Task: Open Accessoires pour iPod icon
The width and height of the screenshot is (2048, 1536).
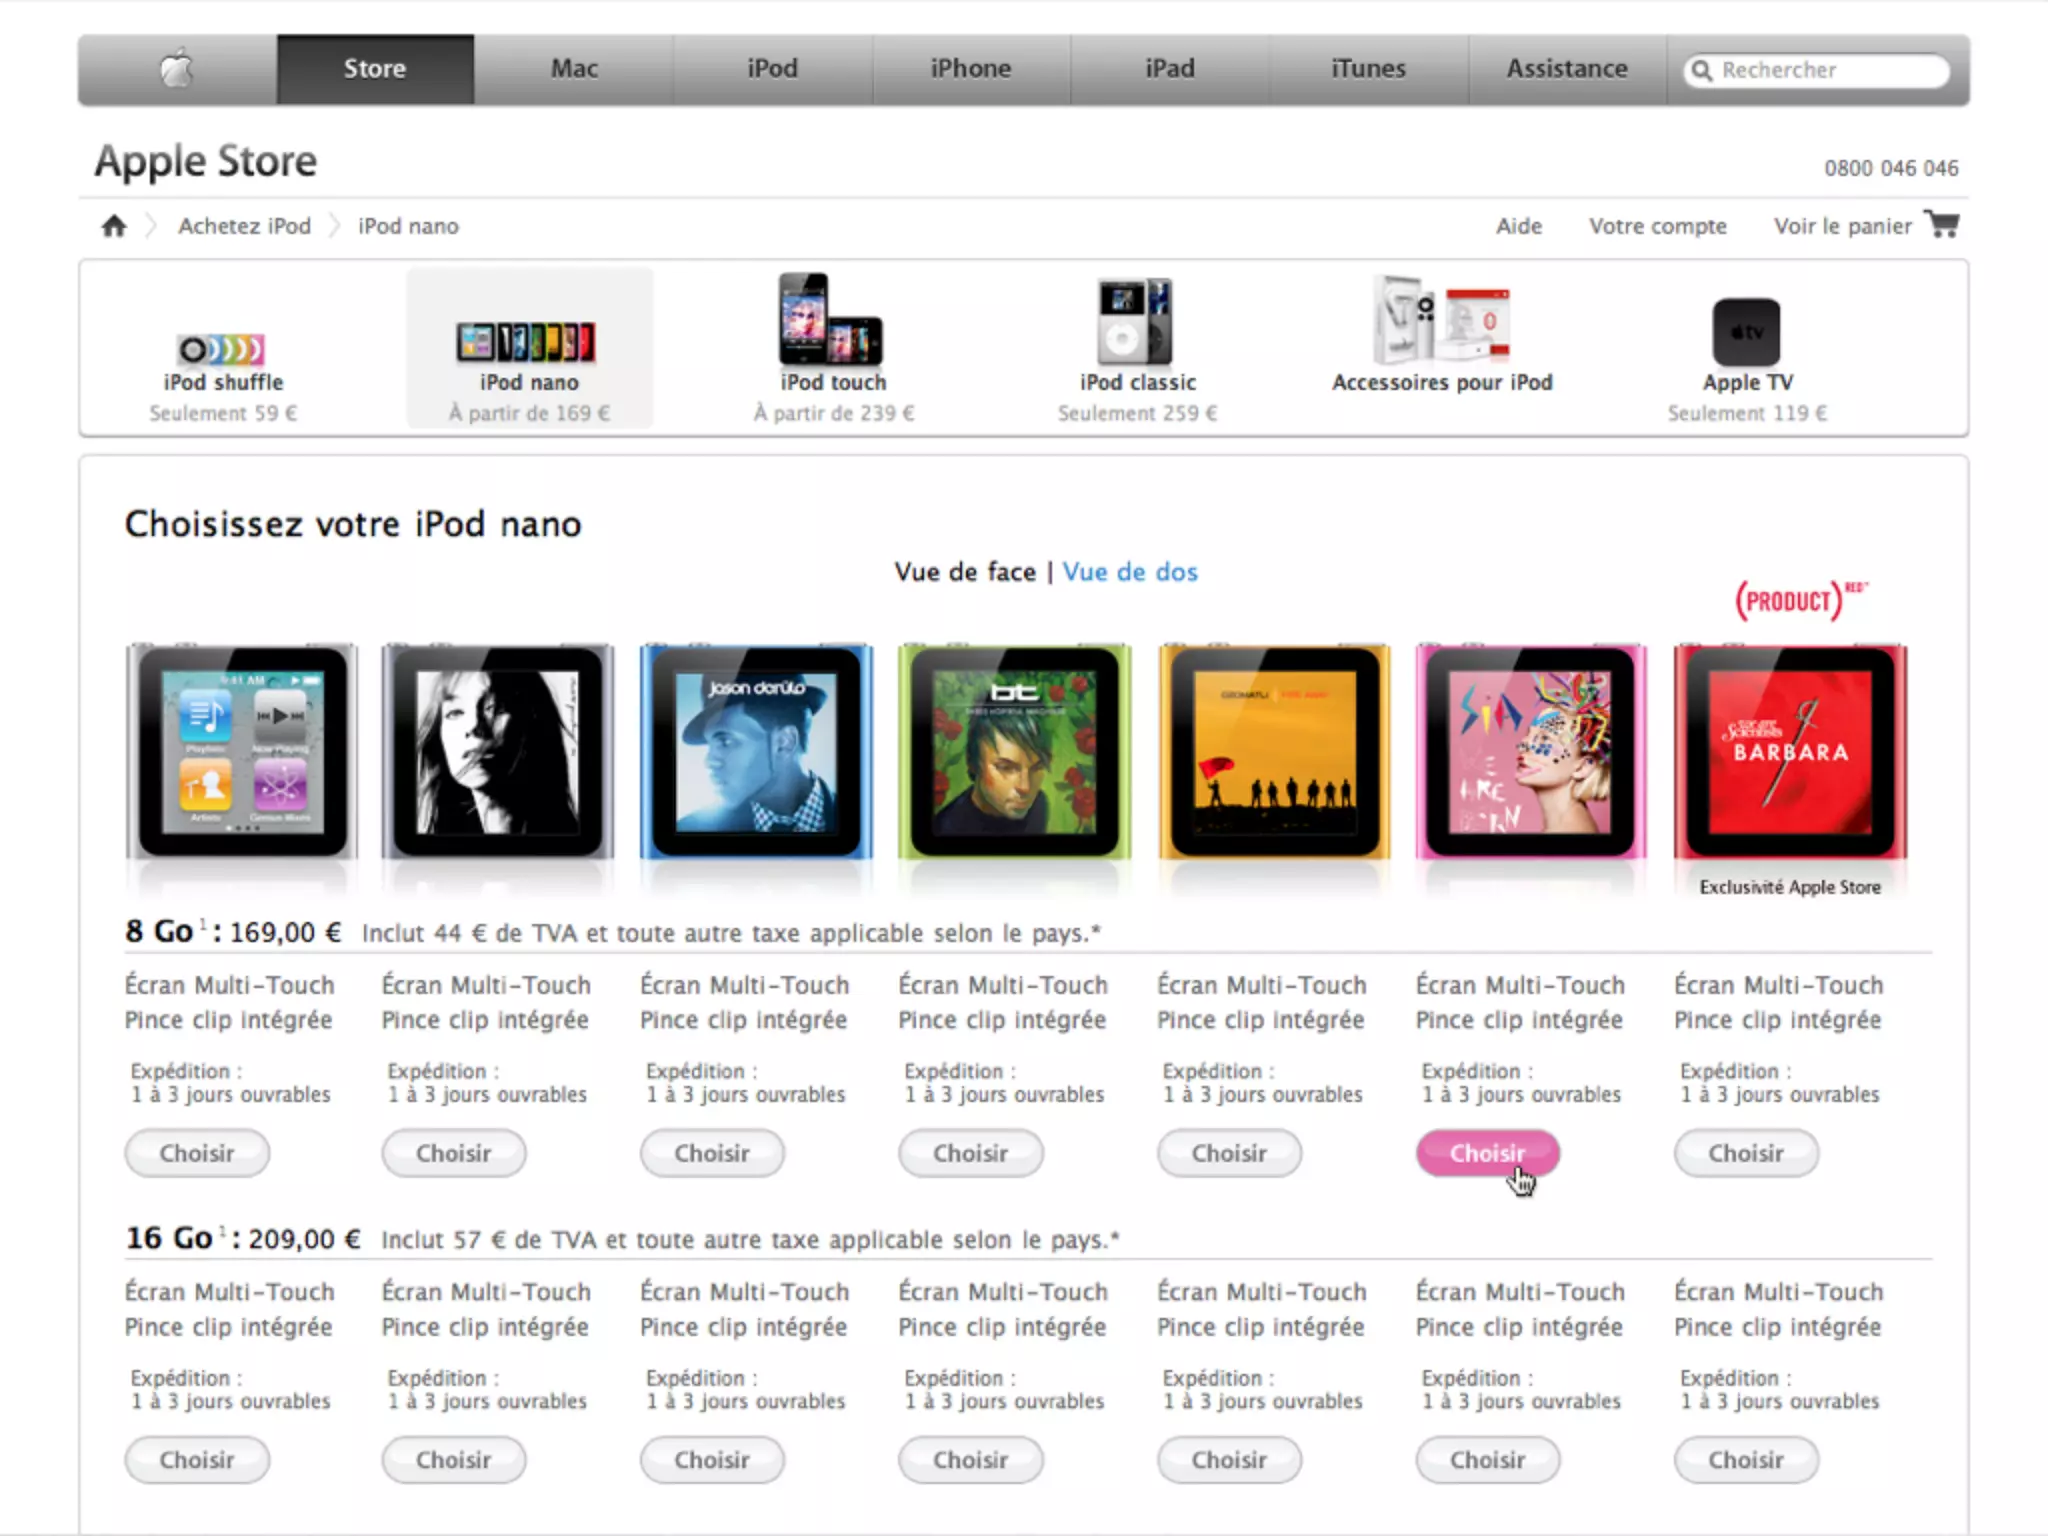Action: click(x=1441, y=320)
